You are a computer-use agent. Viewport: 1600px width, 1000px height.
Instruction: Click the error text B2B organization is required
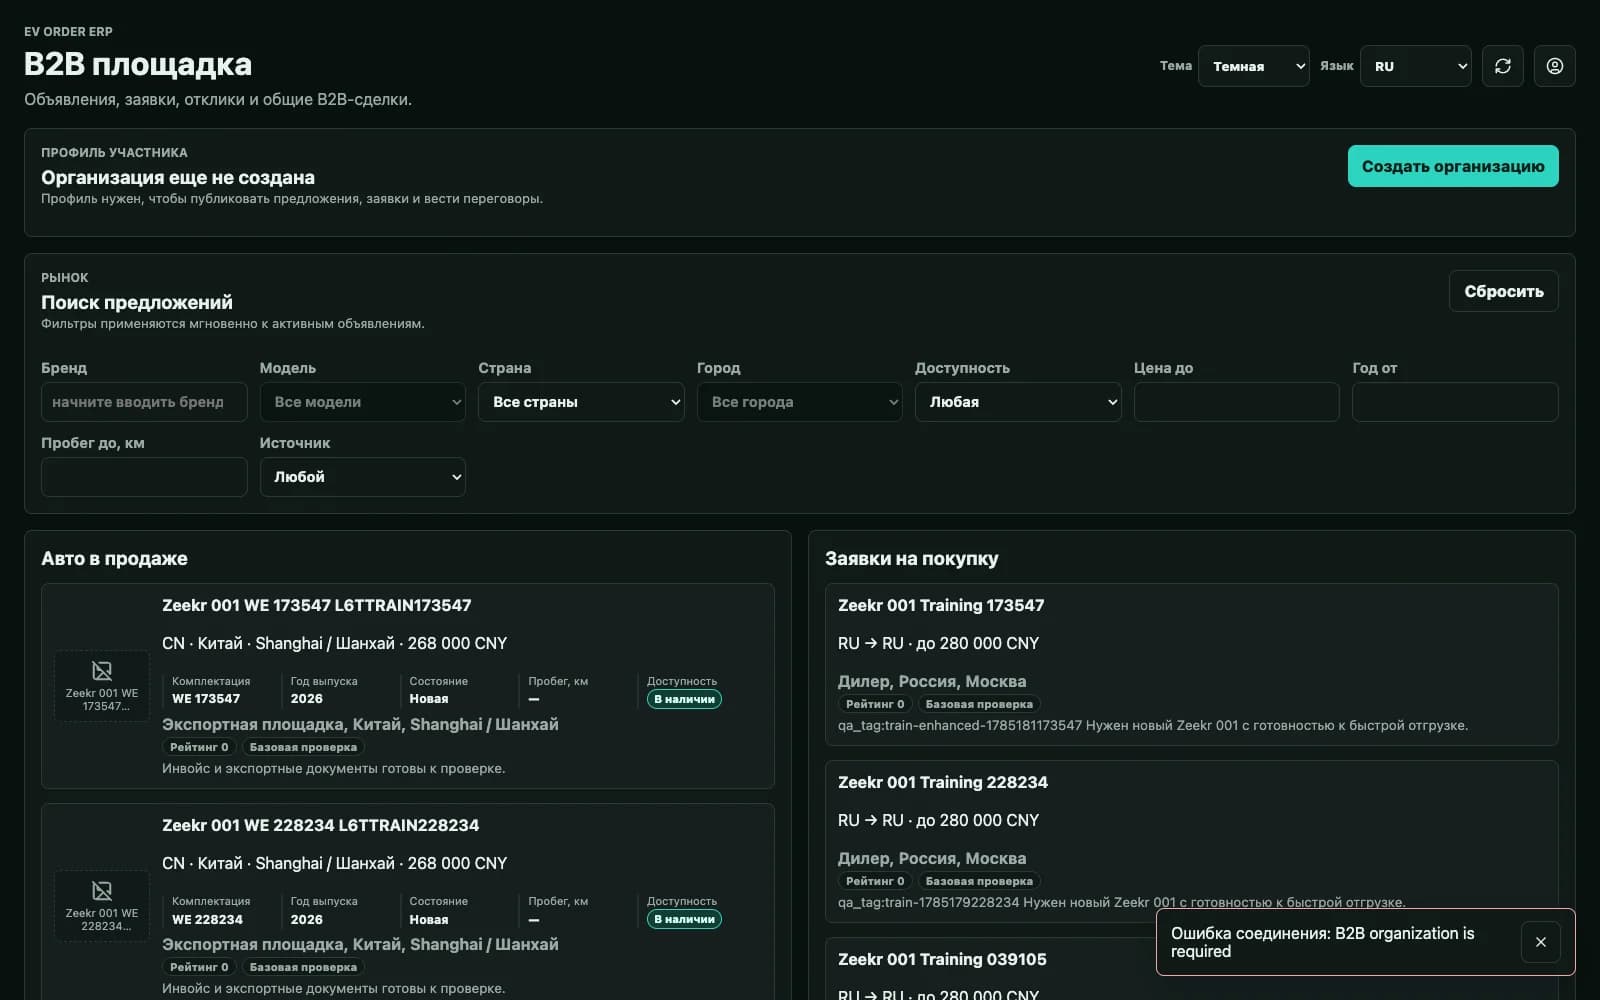coord(1323,942)
